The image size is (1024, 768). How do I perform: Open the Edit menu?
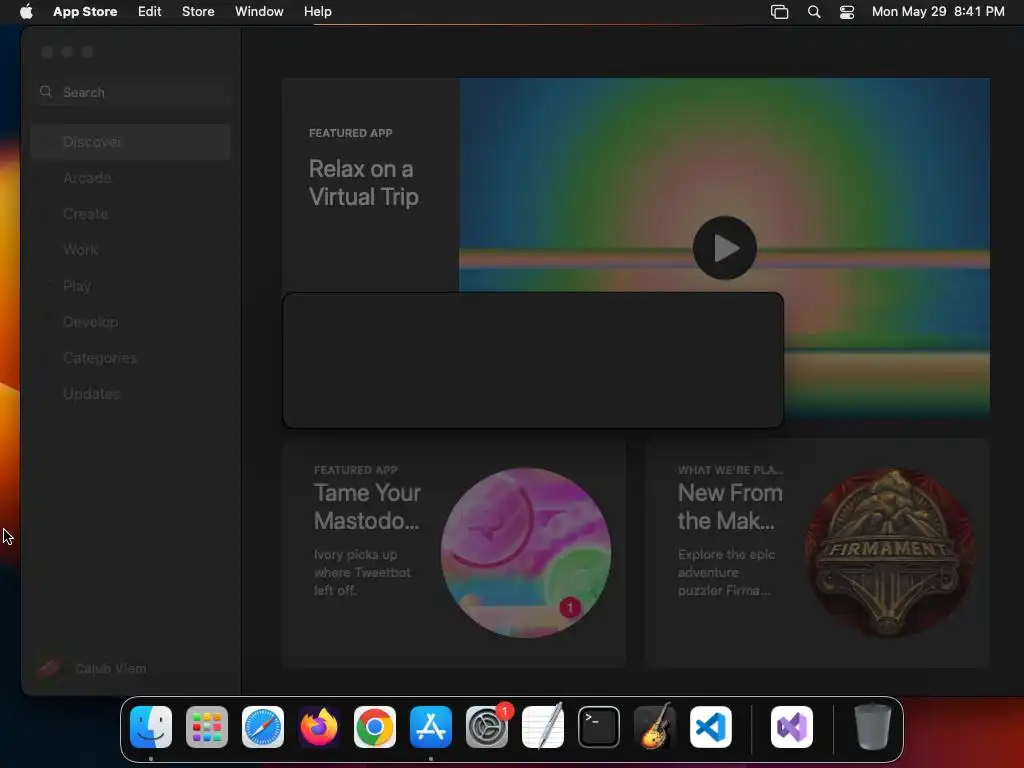pyautogui.click(x=150, y=11)
